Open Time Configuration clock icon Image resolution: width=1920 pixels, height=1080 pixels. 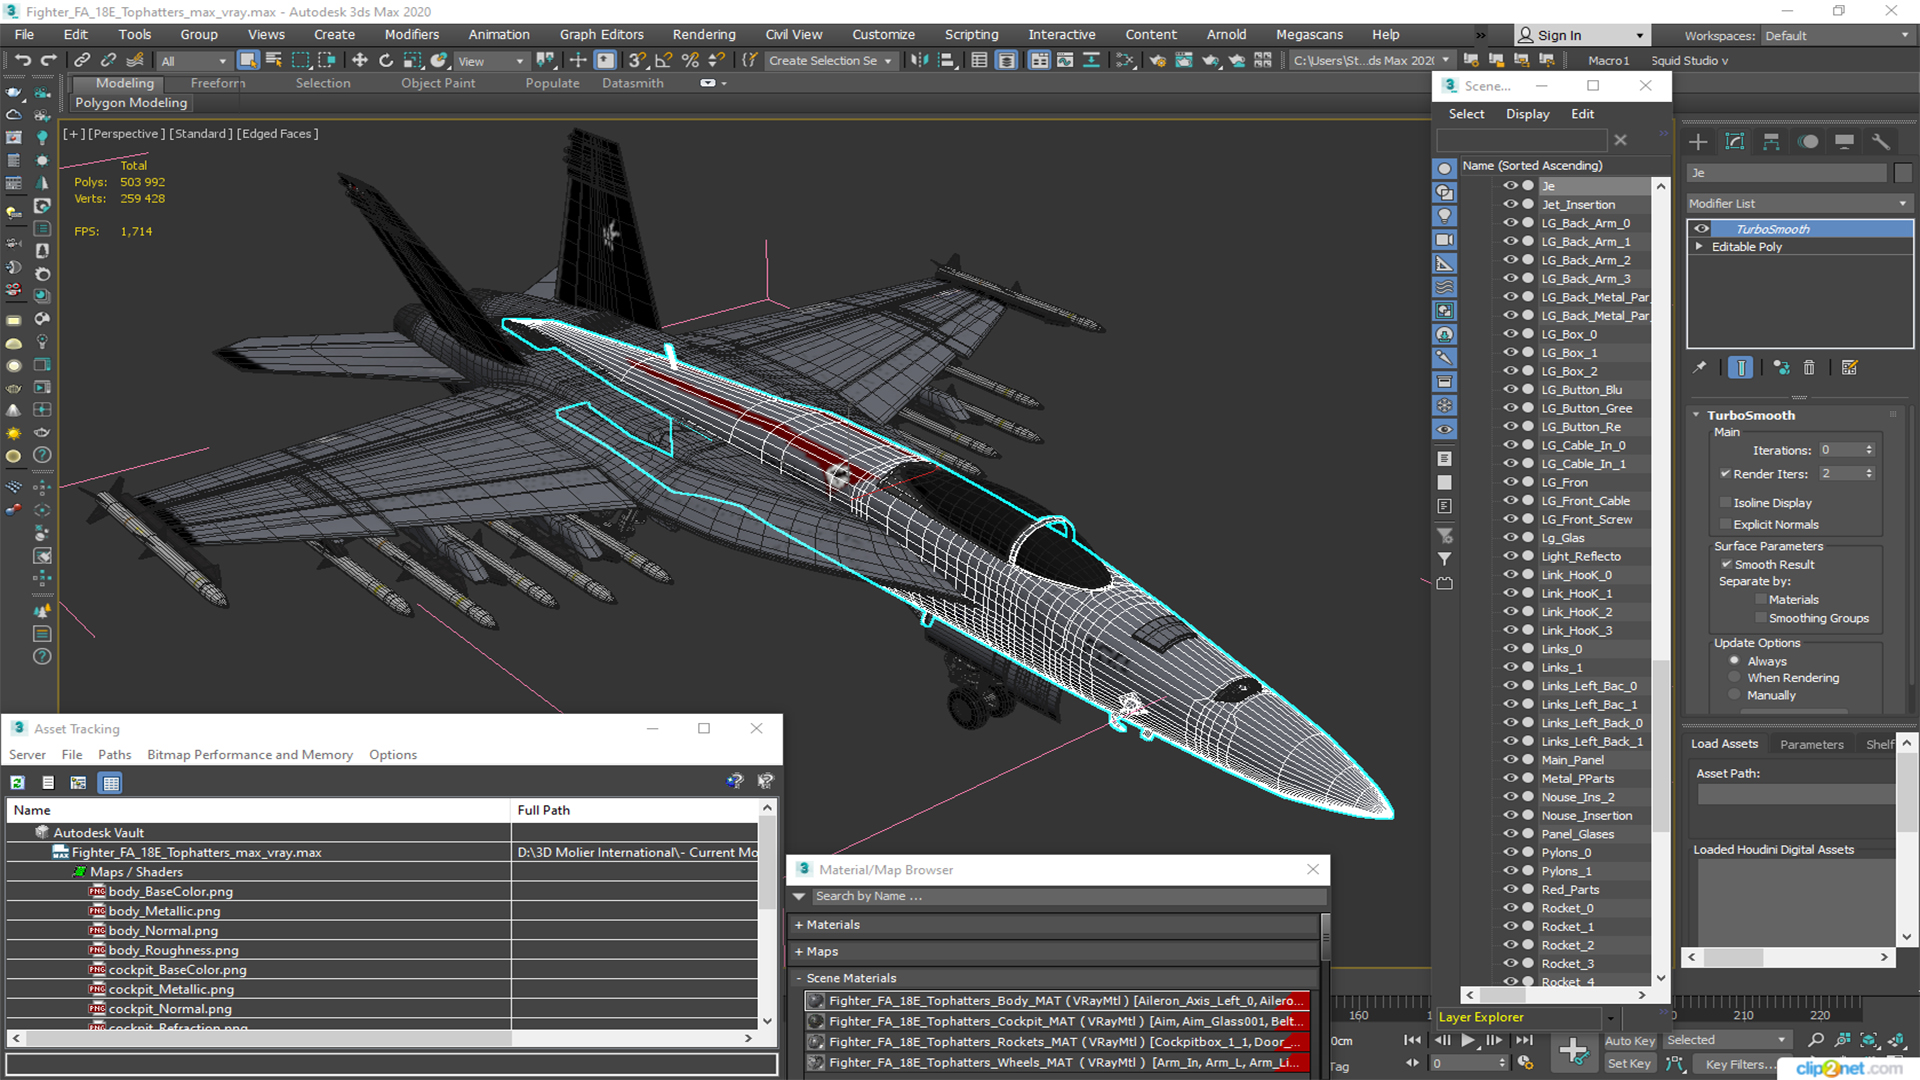pos(1525,1063)
